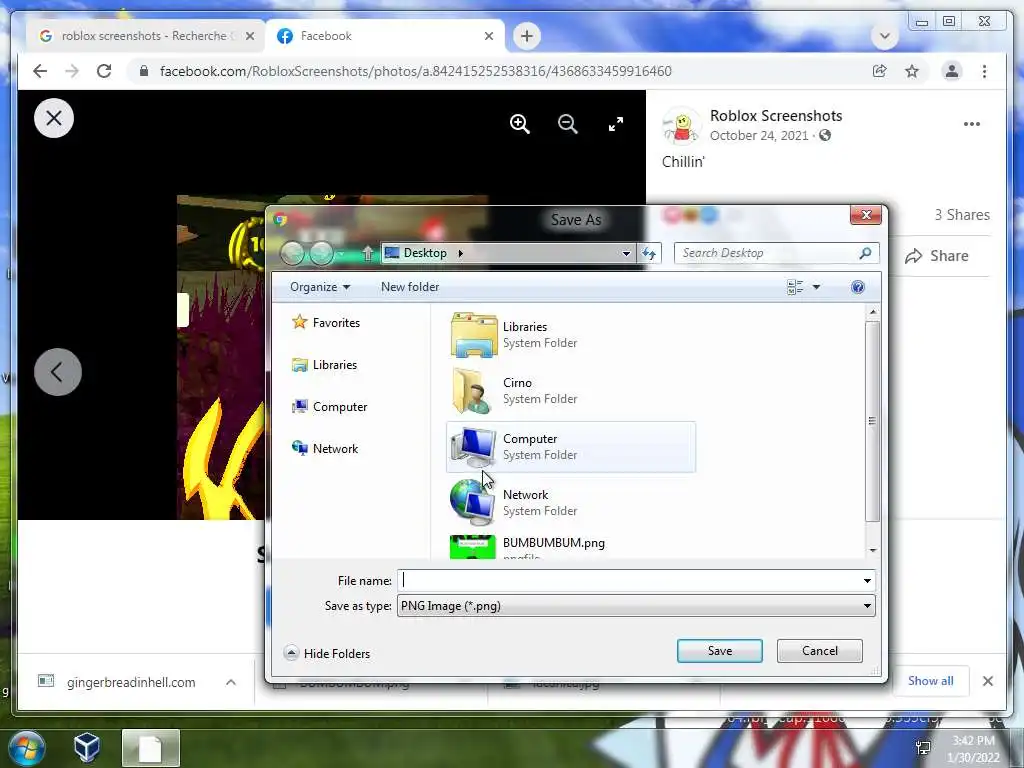Click scrollbar down arrow in file list
Viewport: 1024px width, 768px height.
pos(873,551)
